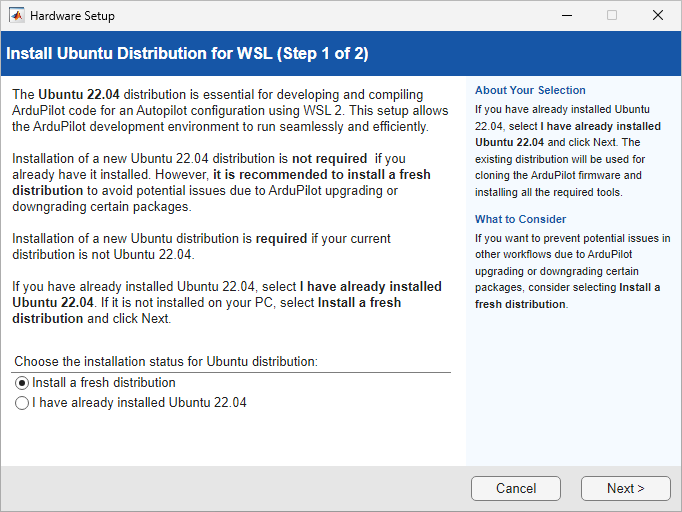Click paragraph saying new installation is required
This screenshot has width=682, height=512.
(200, 247)
